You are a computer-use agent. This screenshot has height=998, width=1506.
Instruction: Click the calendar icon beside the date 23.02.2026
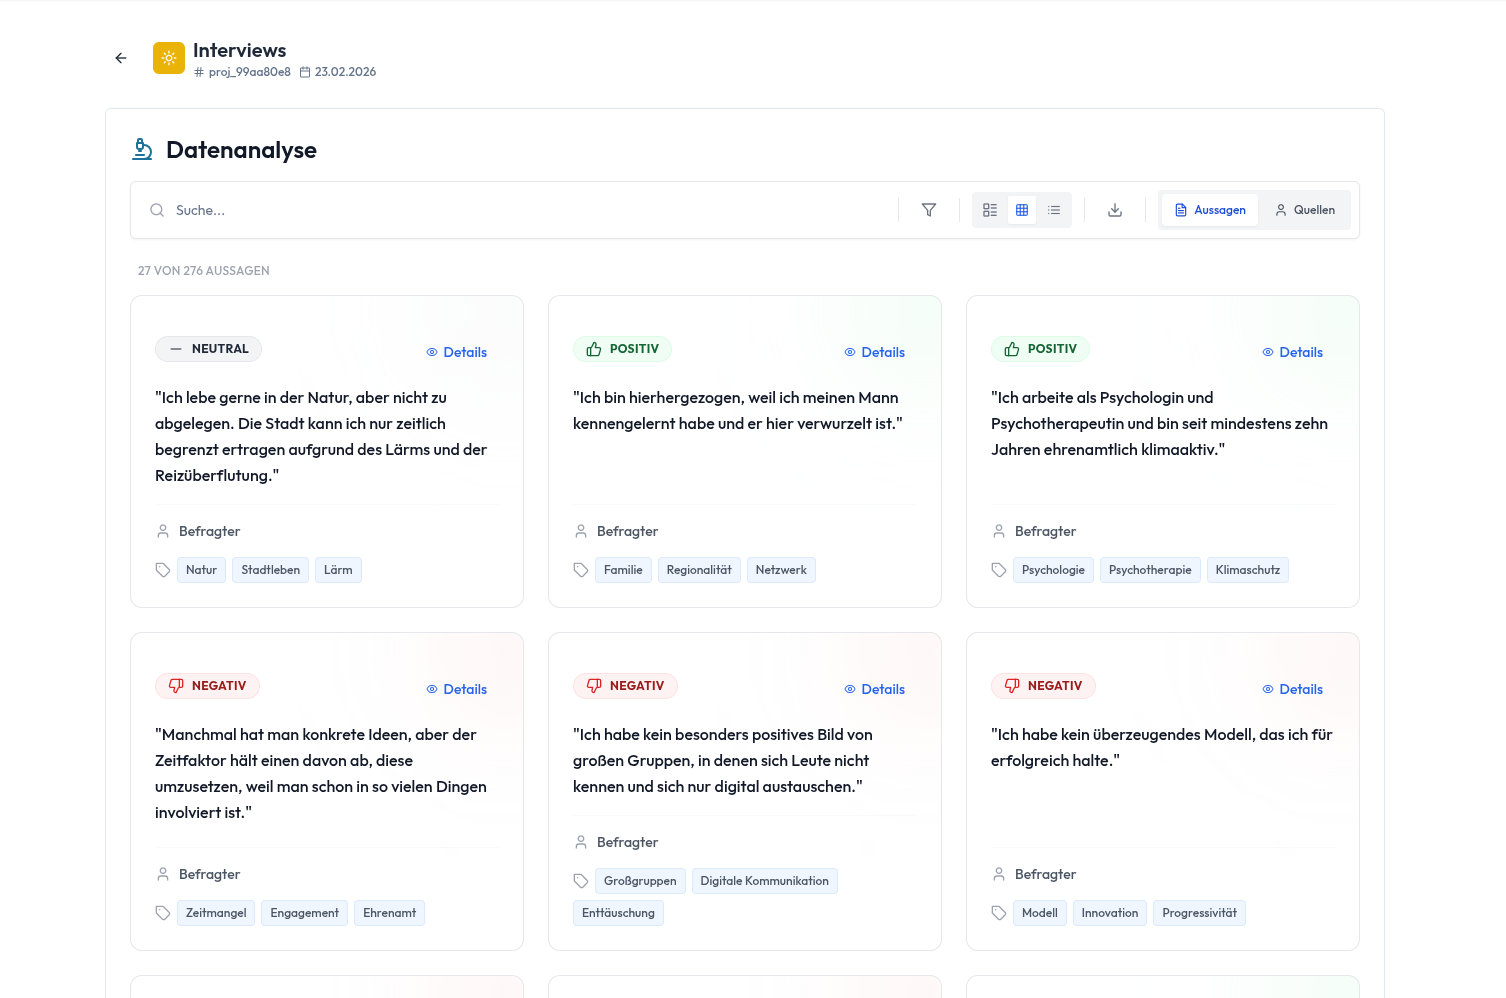[304, 71]
